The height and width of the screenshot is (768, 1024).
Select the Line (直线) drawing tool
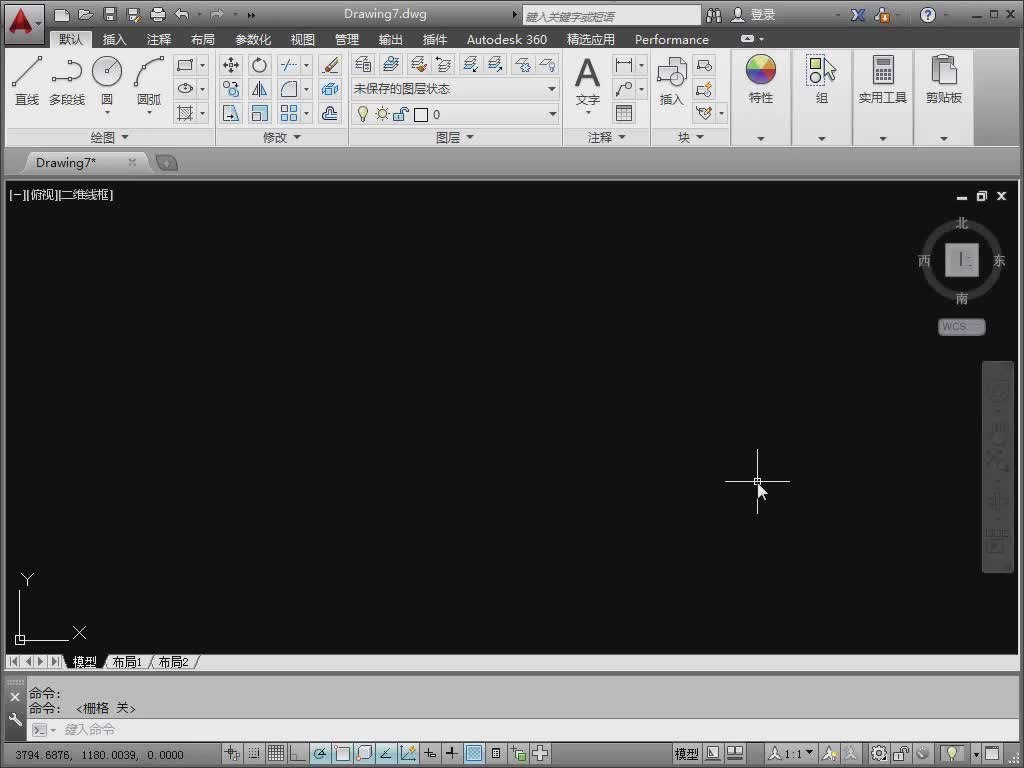[27, 81]
